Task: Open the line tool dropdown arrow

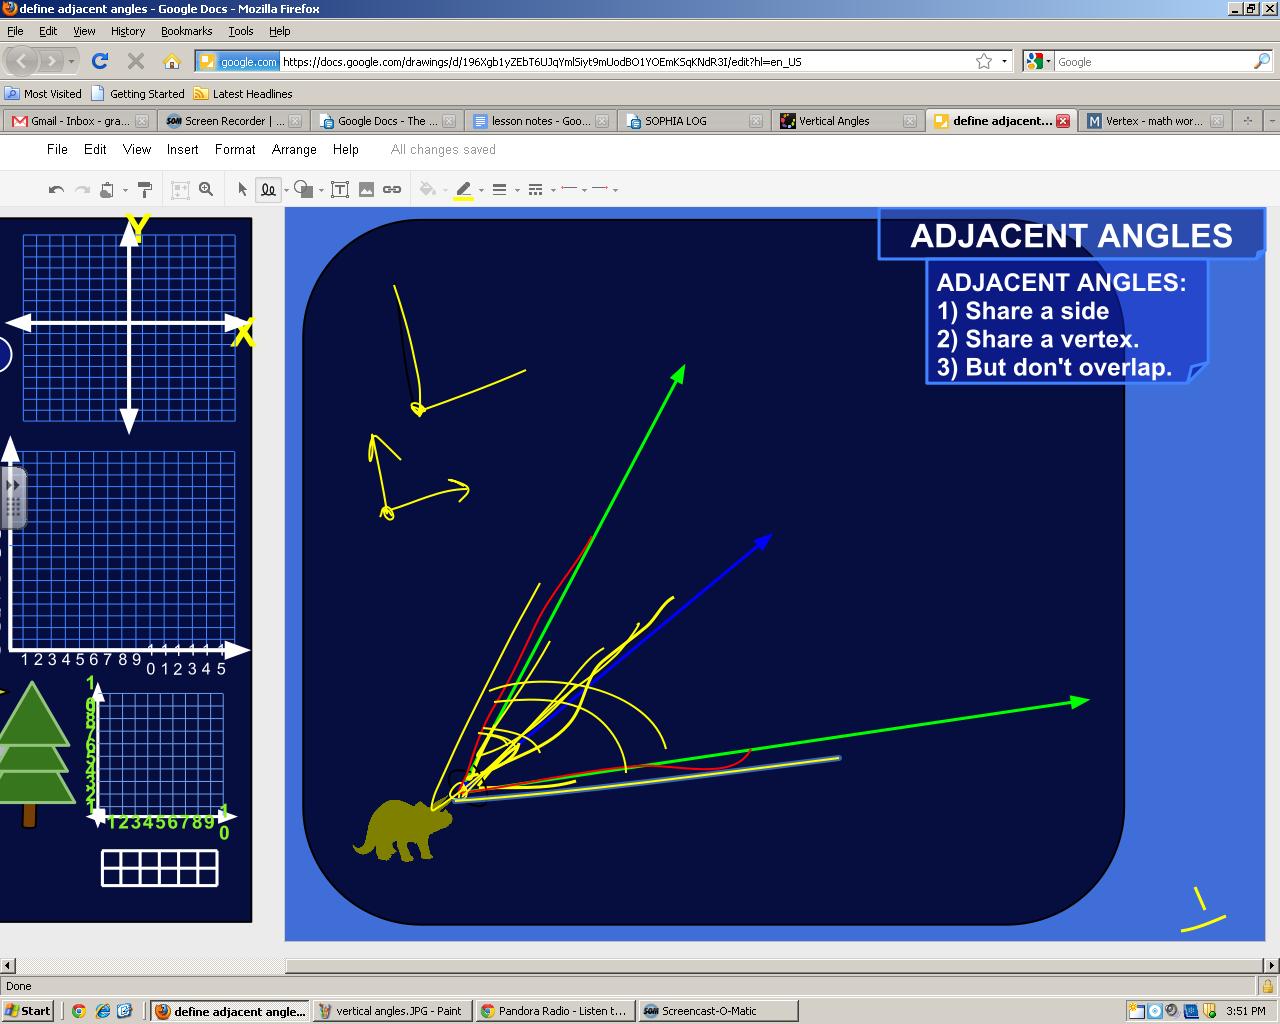Action: tap(286, 190)
